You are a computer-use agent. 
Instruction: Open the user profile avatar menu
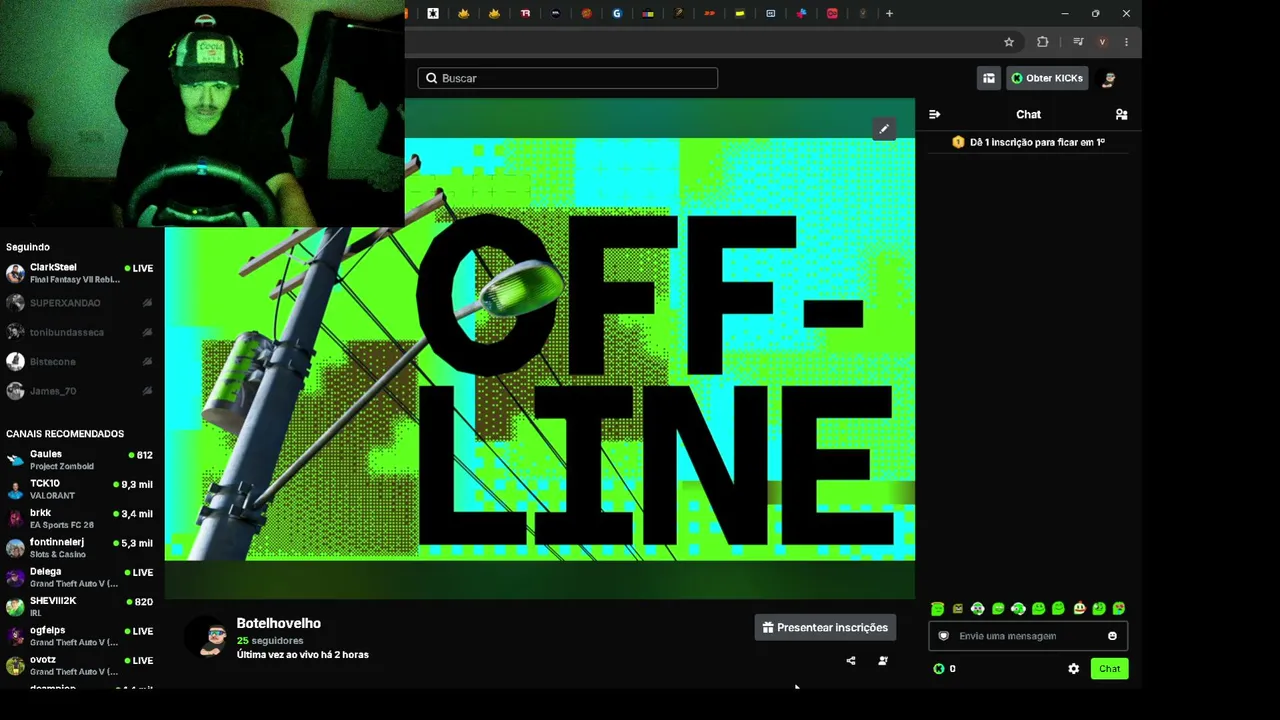pyautogui.click(x=1108, y=78)
